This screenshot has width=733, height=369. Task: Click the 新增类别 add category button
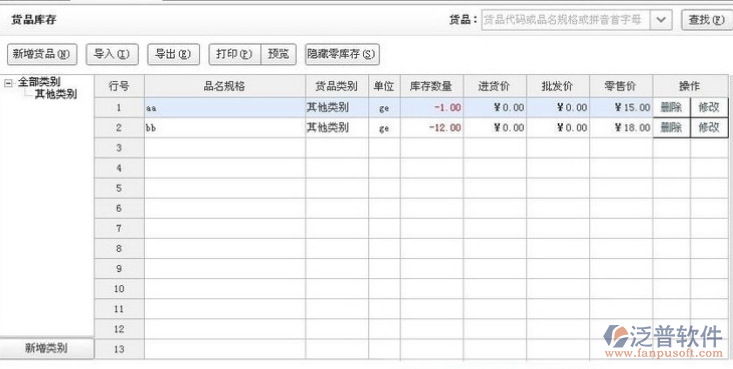click(47, 348)
